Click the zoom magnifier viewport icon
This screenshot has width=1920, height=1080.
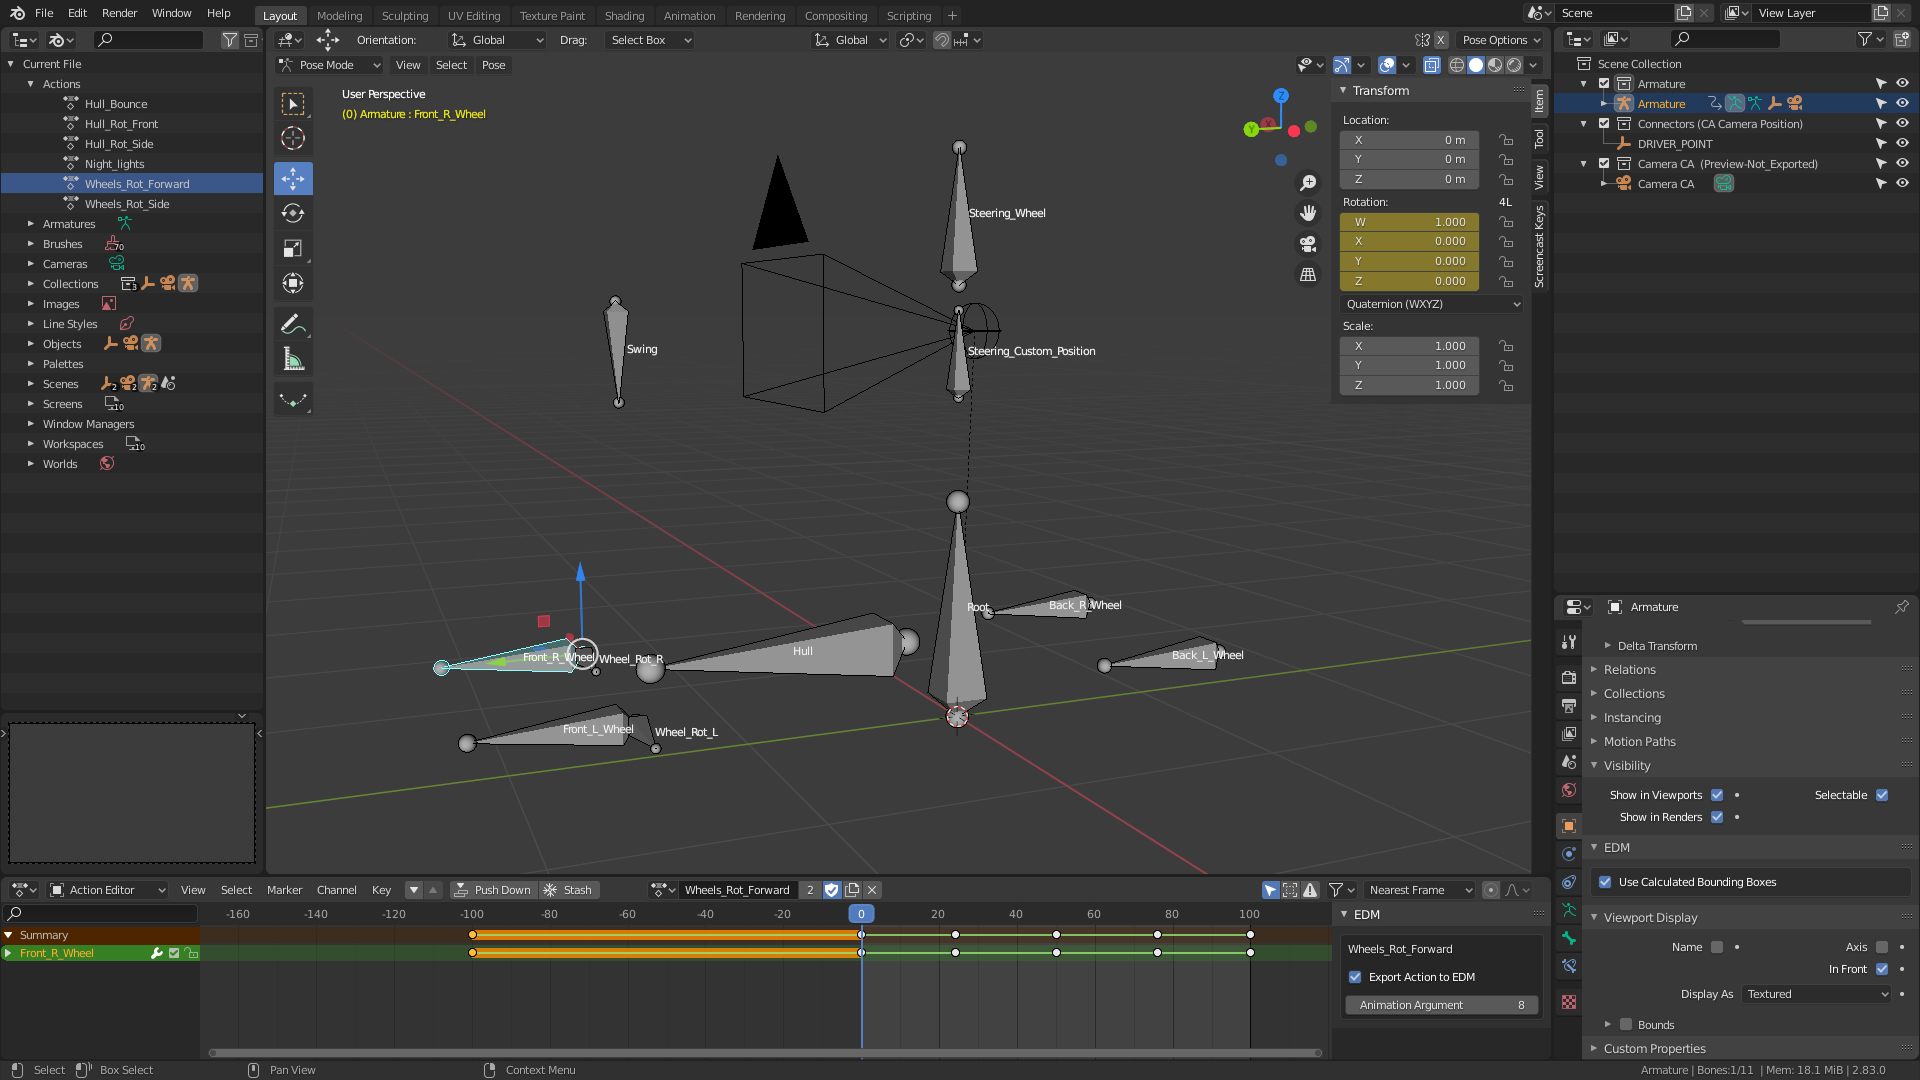[x=1307, y=183]
